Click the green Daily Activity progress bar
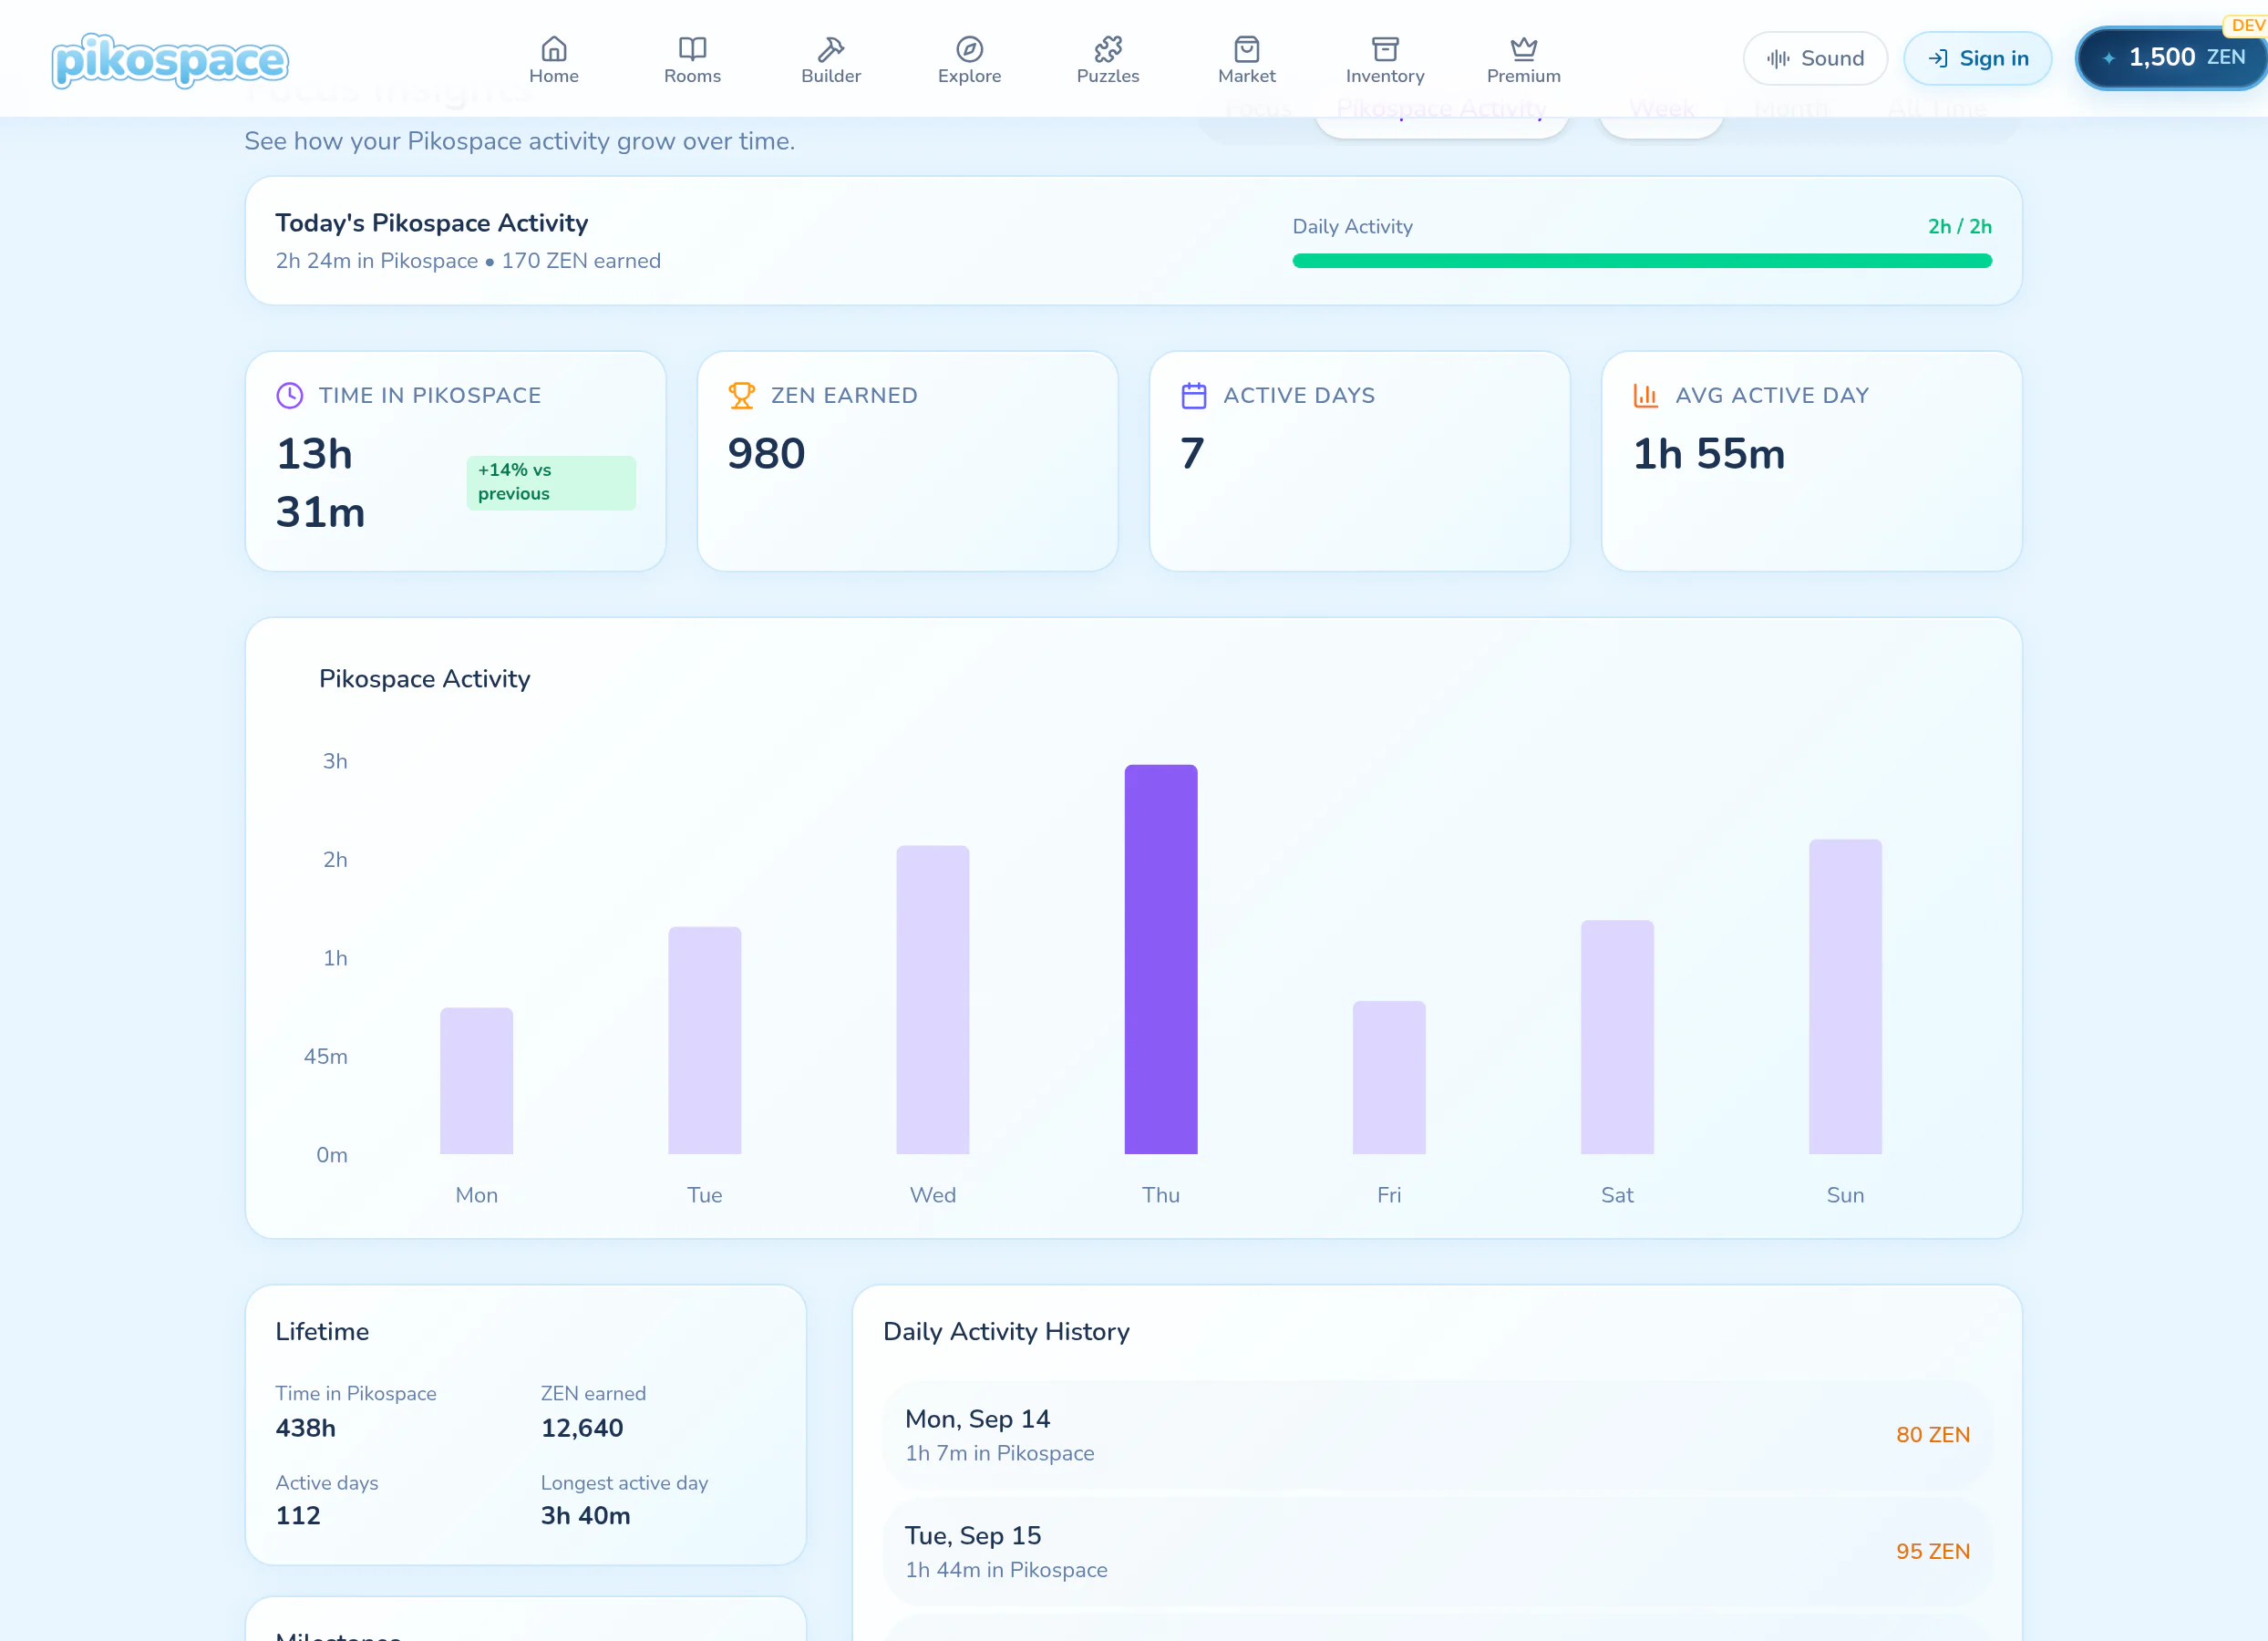The image size is (2268, 1641). [1642, 261]
